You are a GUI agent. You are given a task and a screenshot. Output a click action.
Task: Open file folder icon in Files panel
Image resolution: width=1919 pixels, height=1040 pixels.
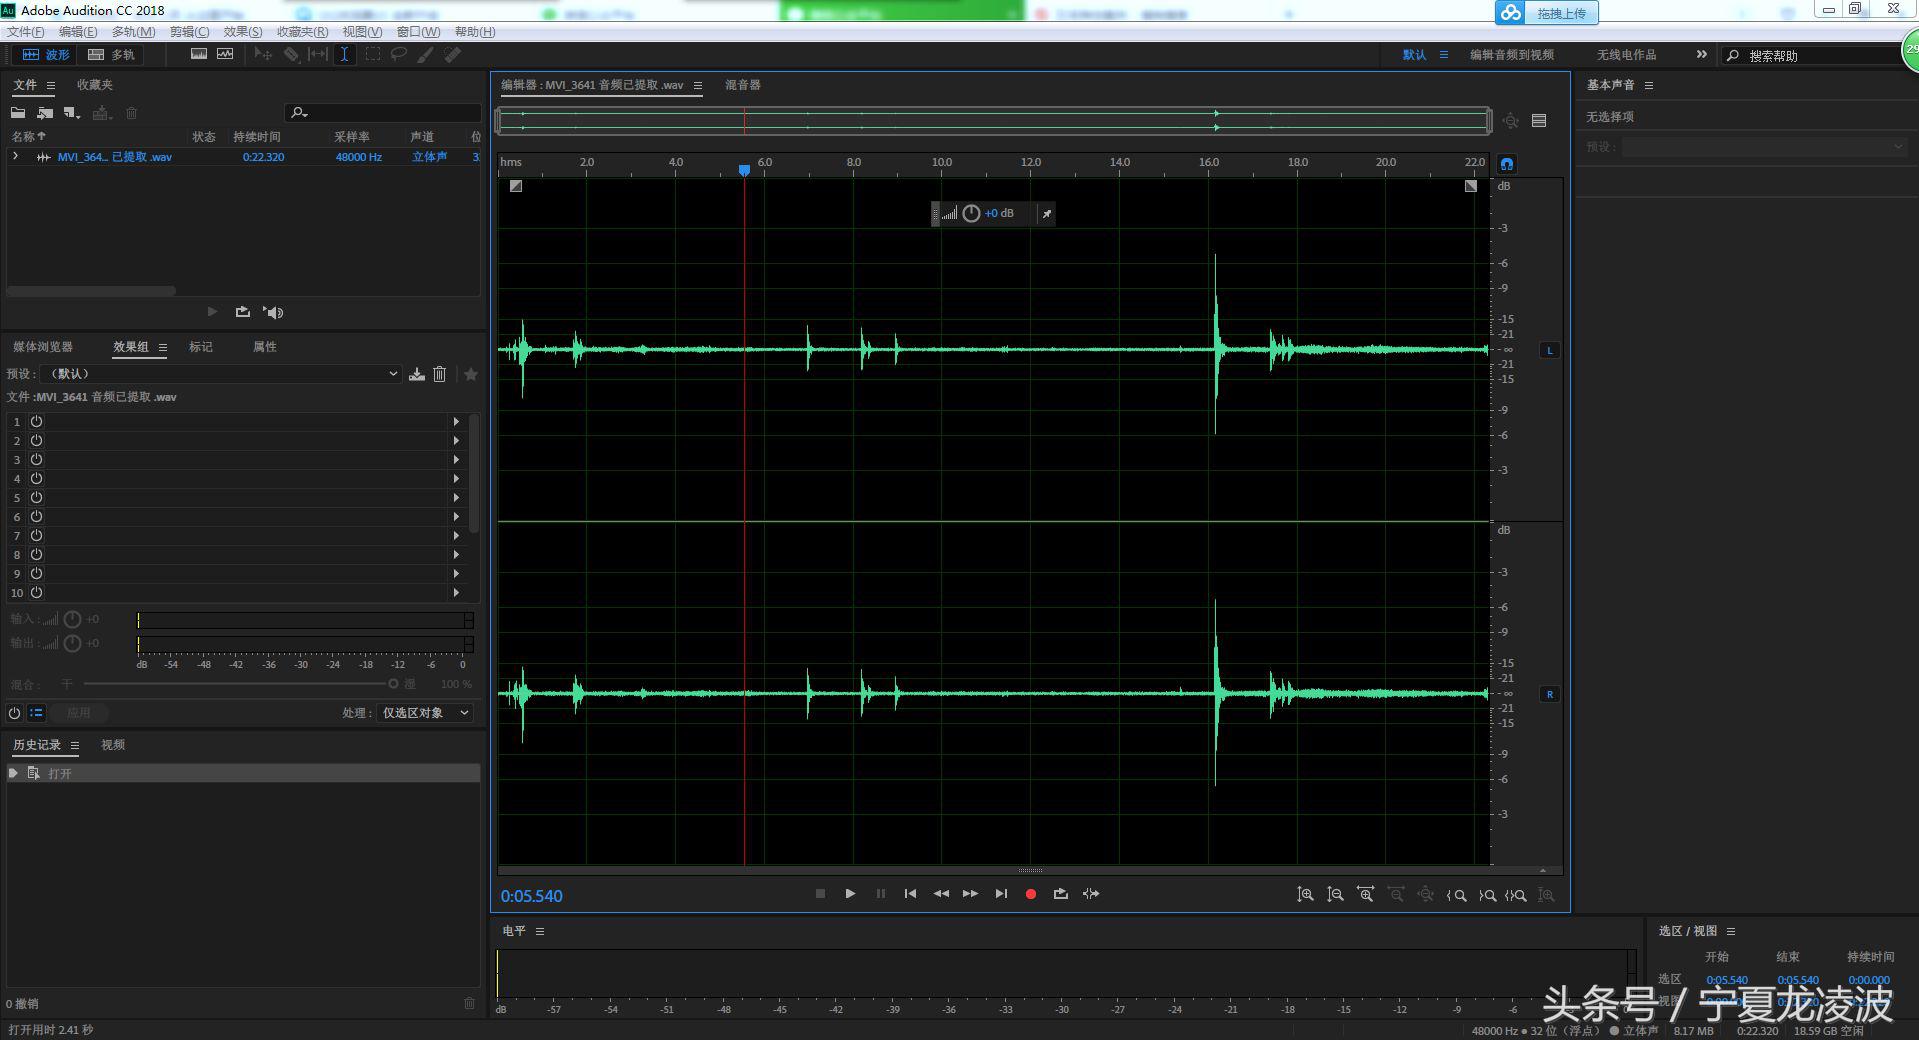tap(18, 113)
